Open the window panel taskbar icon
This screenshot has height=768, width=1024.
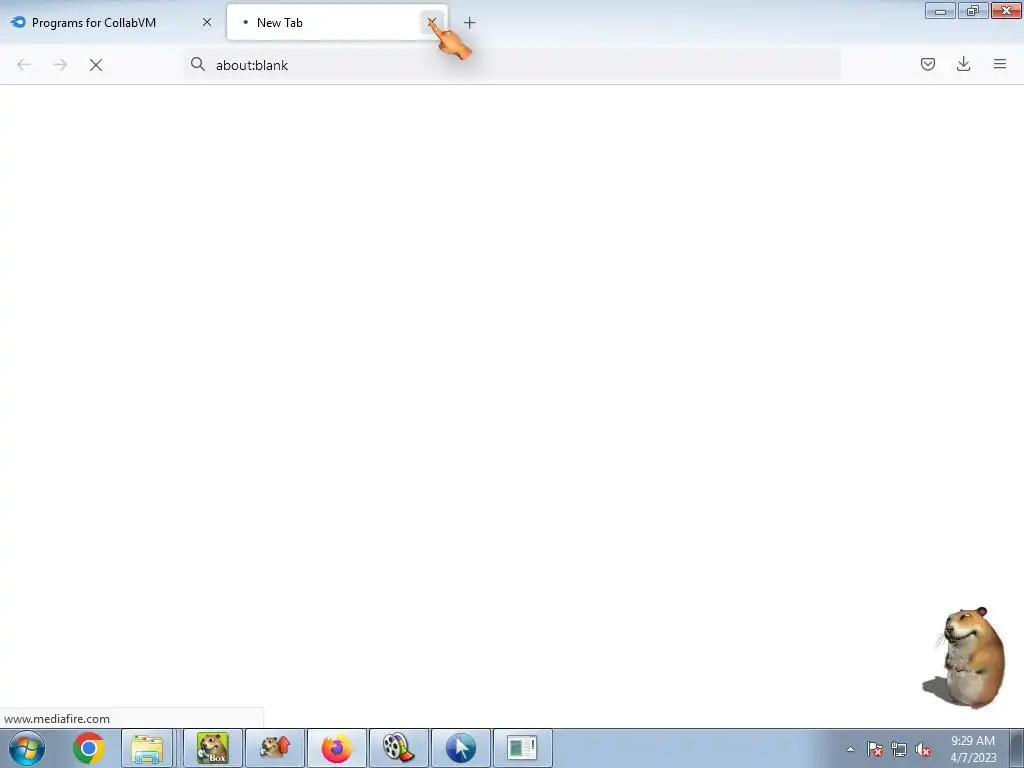pyautogui.click(x=522, y=748)
